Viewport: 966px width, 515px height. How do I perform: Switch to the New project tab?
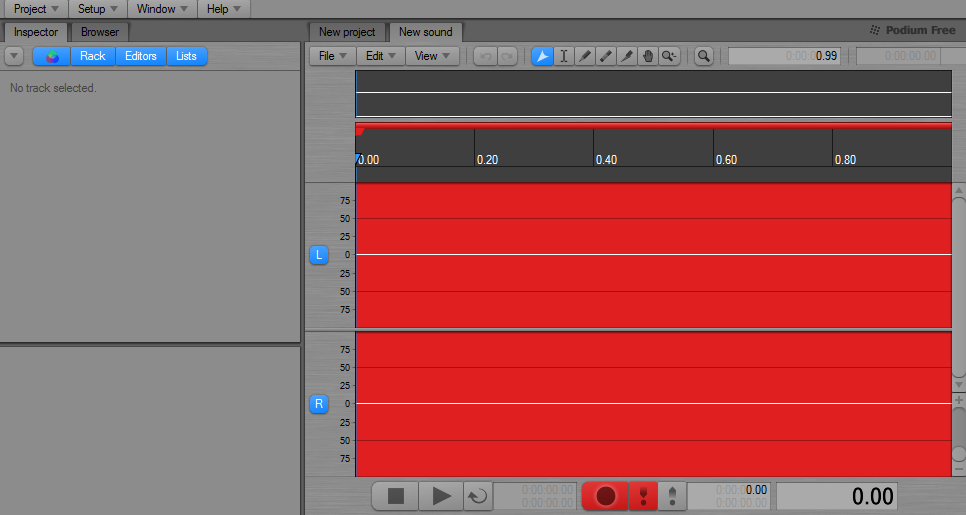point(347,32)
